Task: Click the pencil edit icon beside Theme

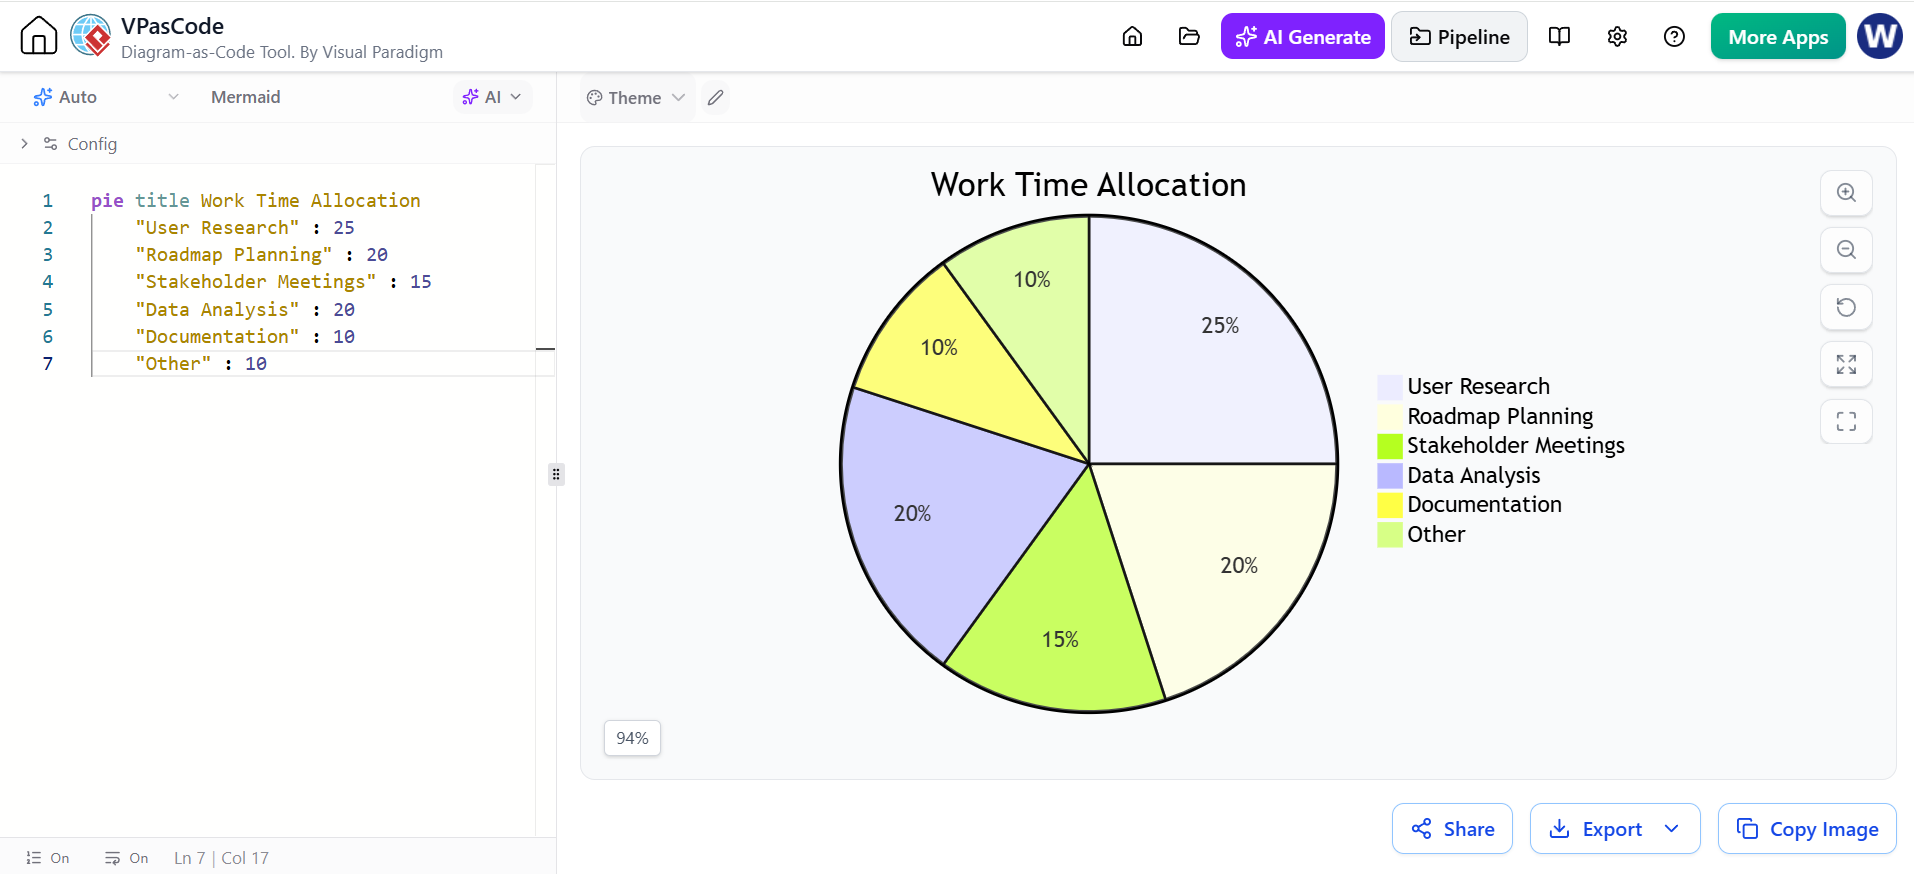Action: click(715, 98)
